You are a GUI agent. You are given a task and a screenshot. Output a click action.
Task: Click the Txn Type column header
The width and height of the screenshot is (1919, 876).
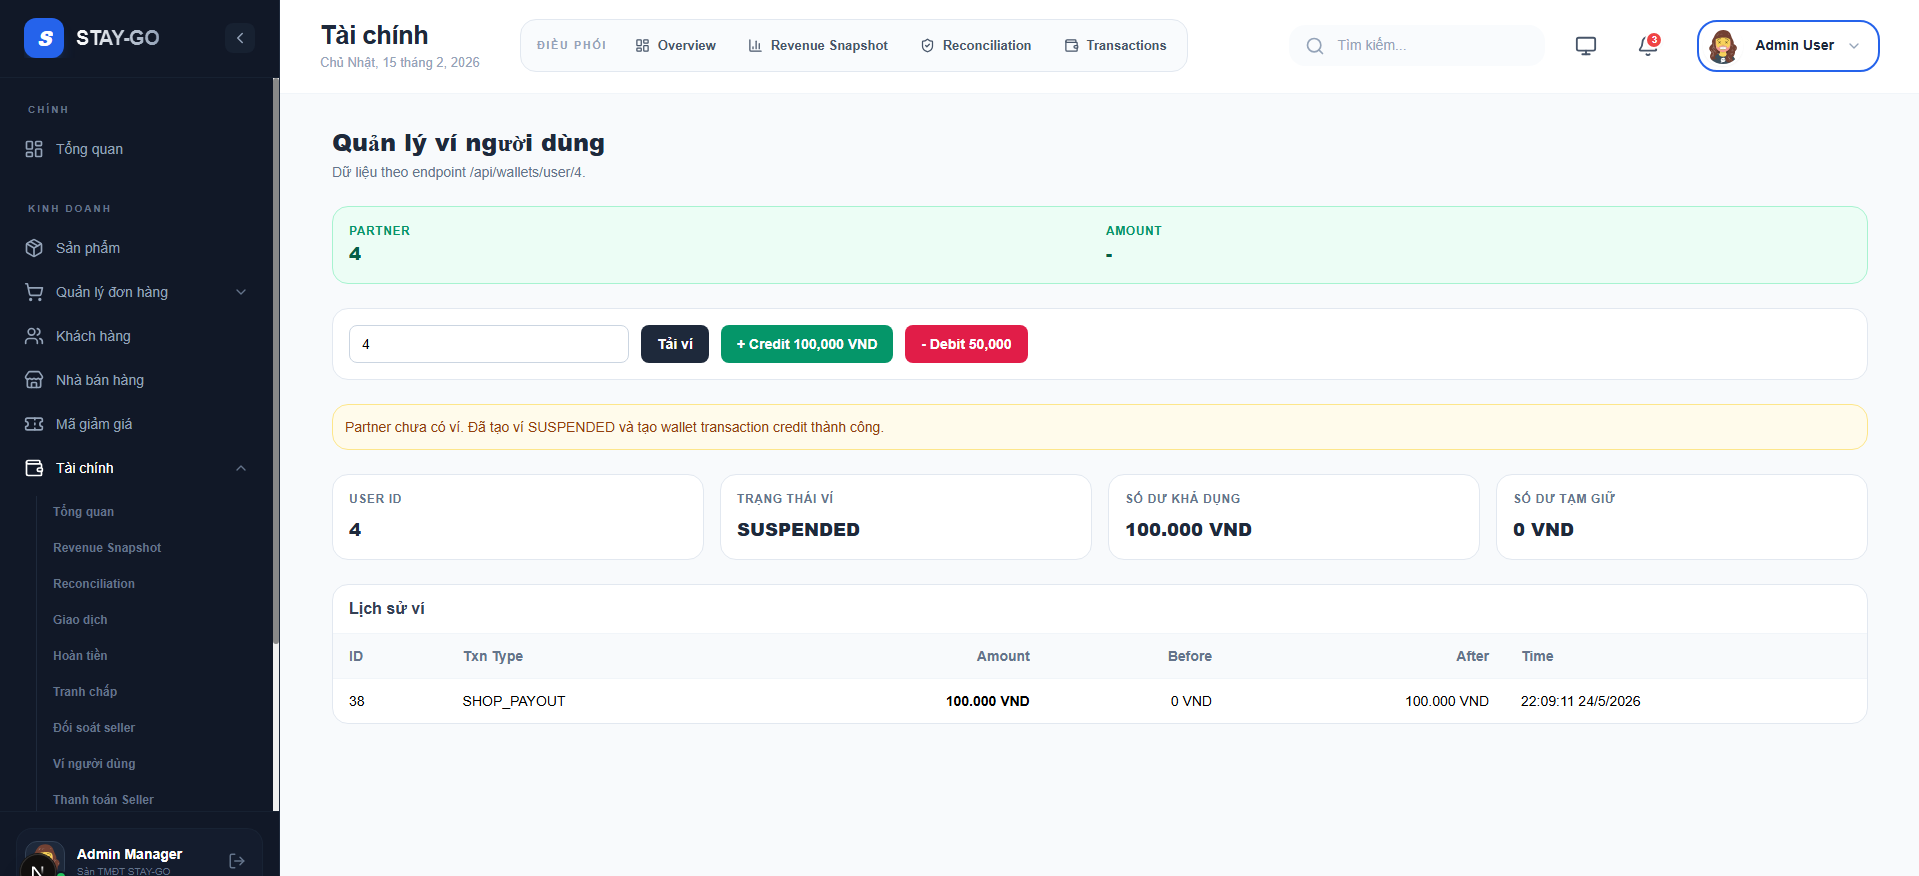tap(493, 656)
